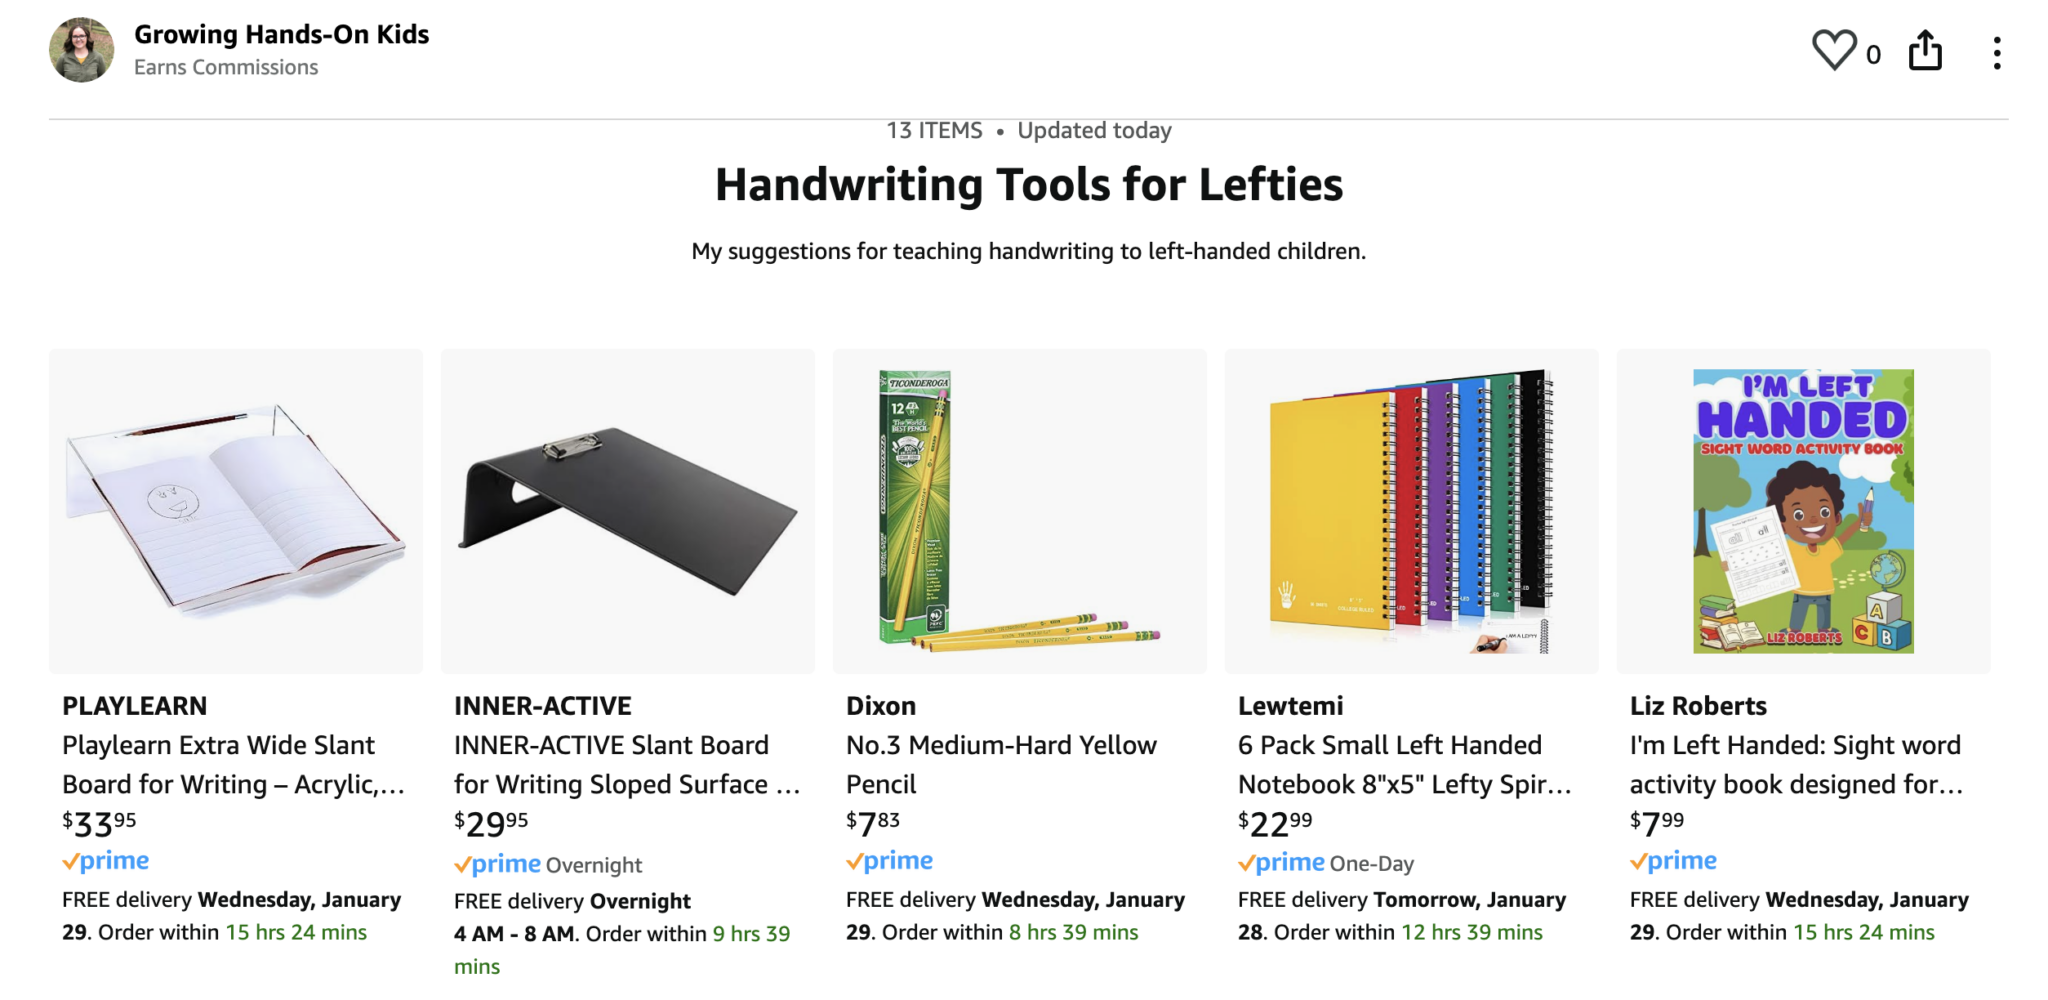
Task: Click the Prime Overnight badge on INNER-ACTIVE board
Action: (548, 865)
